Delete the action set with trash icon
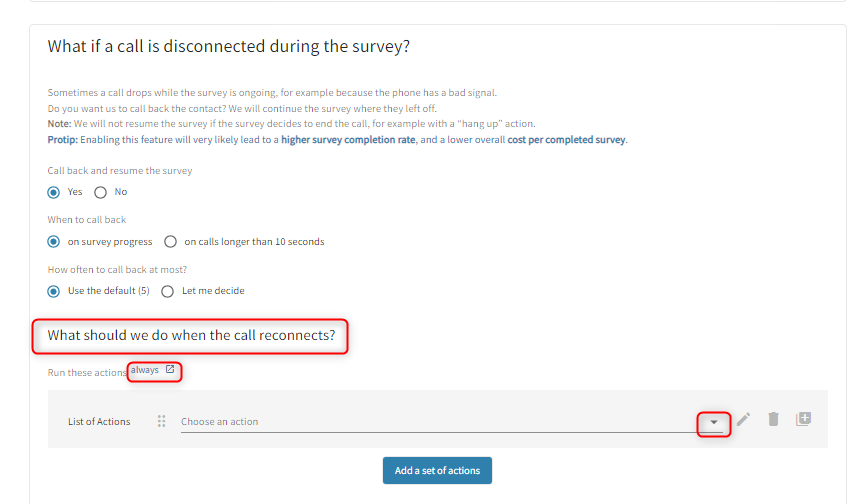The width and height of the screenshot is (868, 504). click(x=773, y=420)
